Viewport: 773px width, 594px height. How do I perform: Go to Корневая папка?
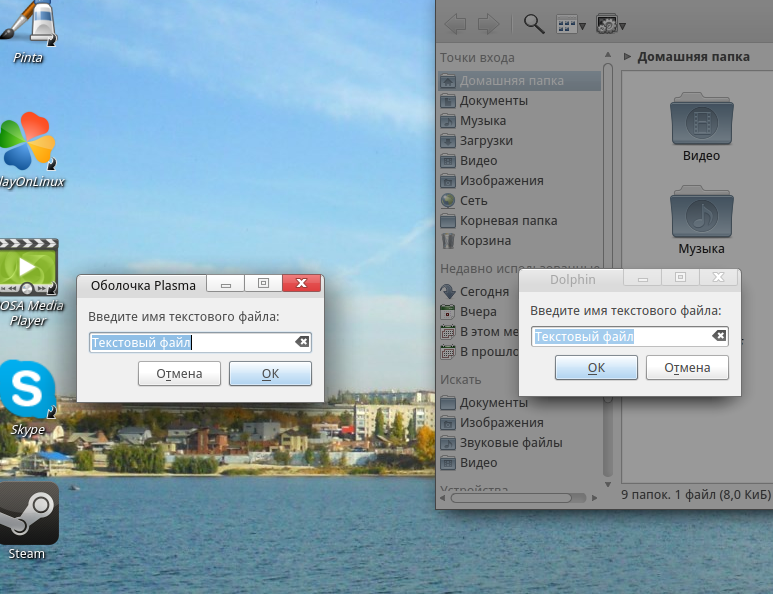[x=520, y=221]
